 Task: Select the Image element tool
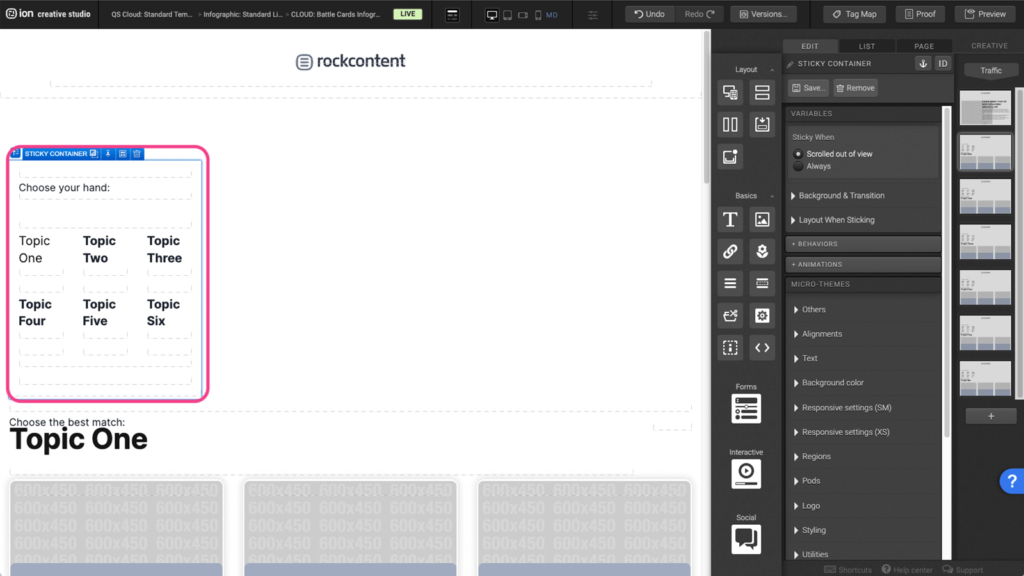[x=761, y=219]
